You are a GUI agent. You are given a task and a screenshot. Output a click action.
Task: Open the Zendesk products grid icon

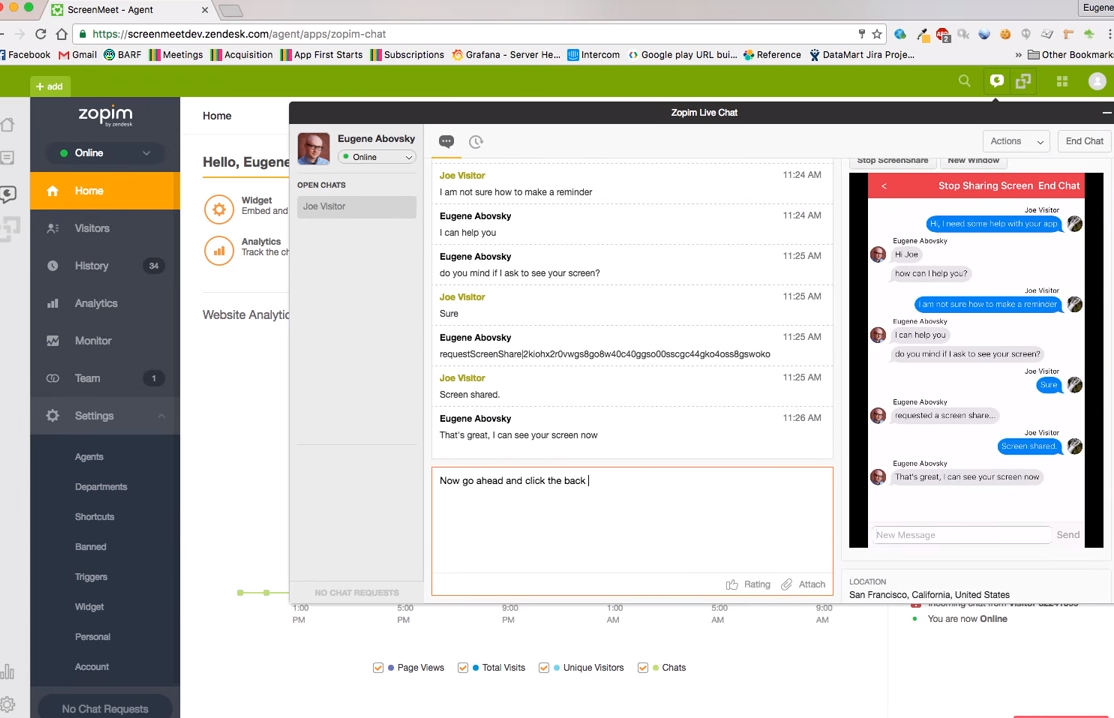[x=1062, y=81]
